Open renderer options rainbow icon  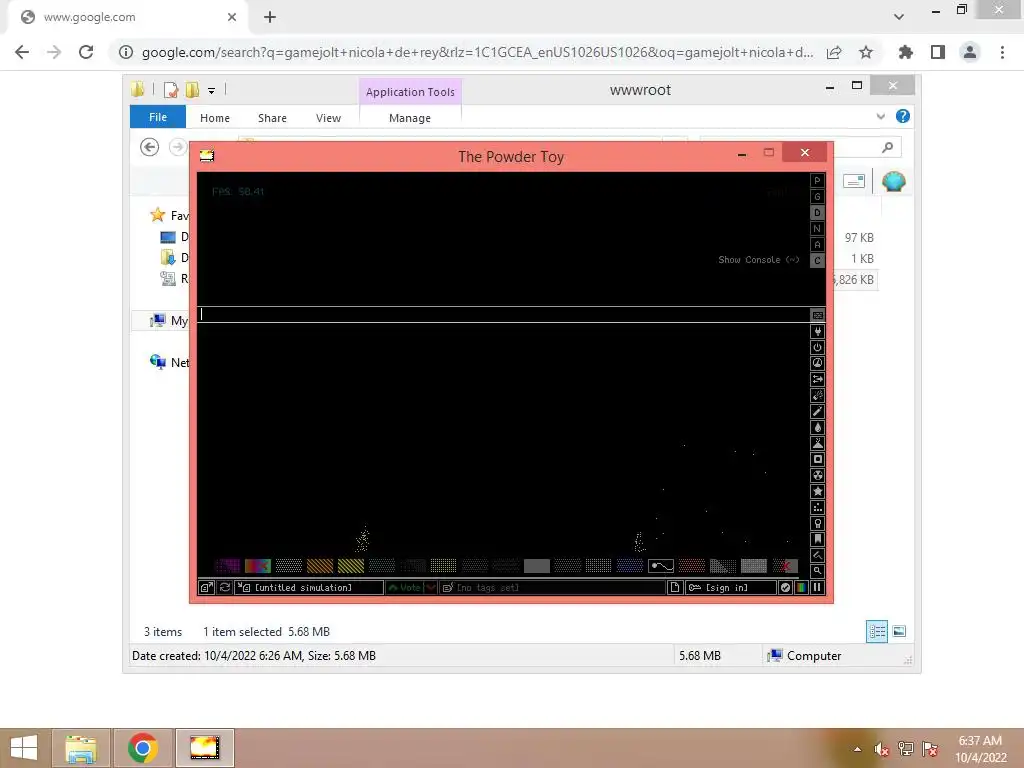click(x=801, y=587)
